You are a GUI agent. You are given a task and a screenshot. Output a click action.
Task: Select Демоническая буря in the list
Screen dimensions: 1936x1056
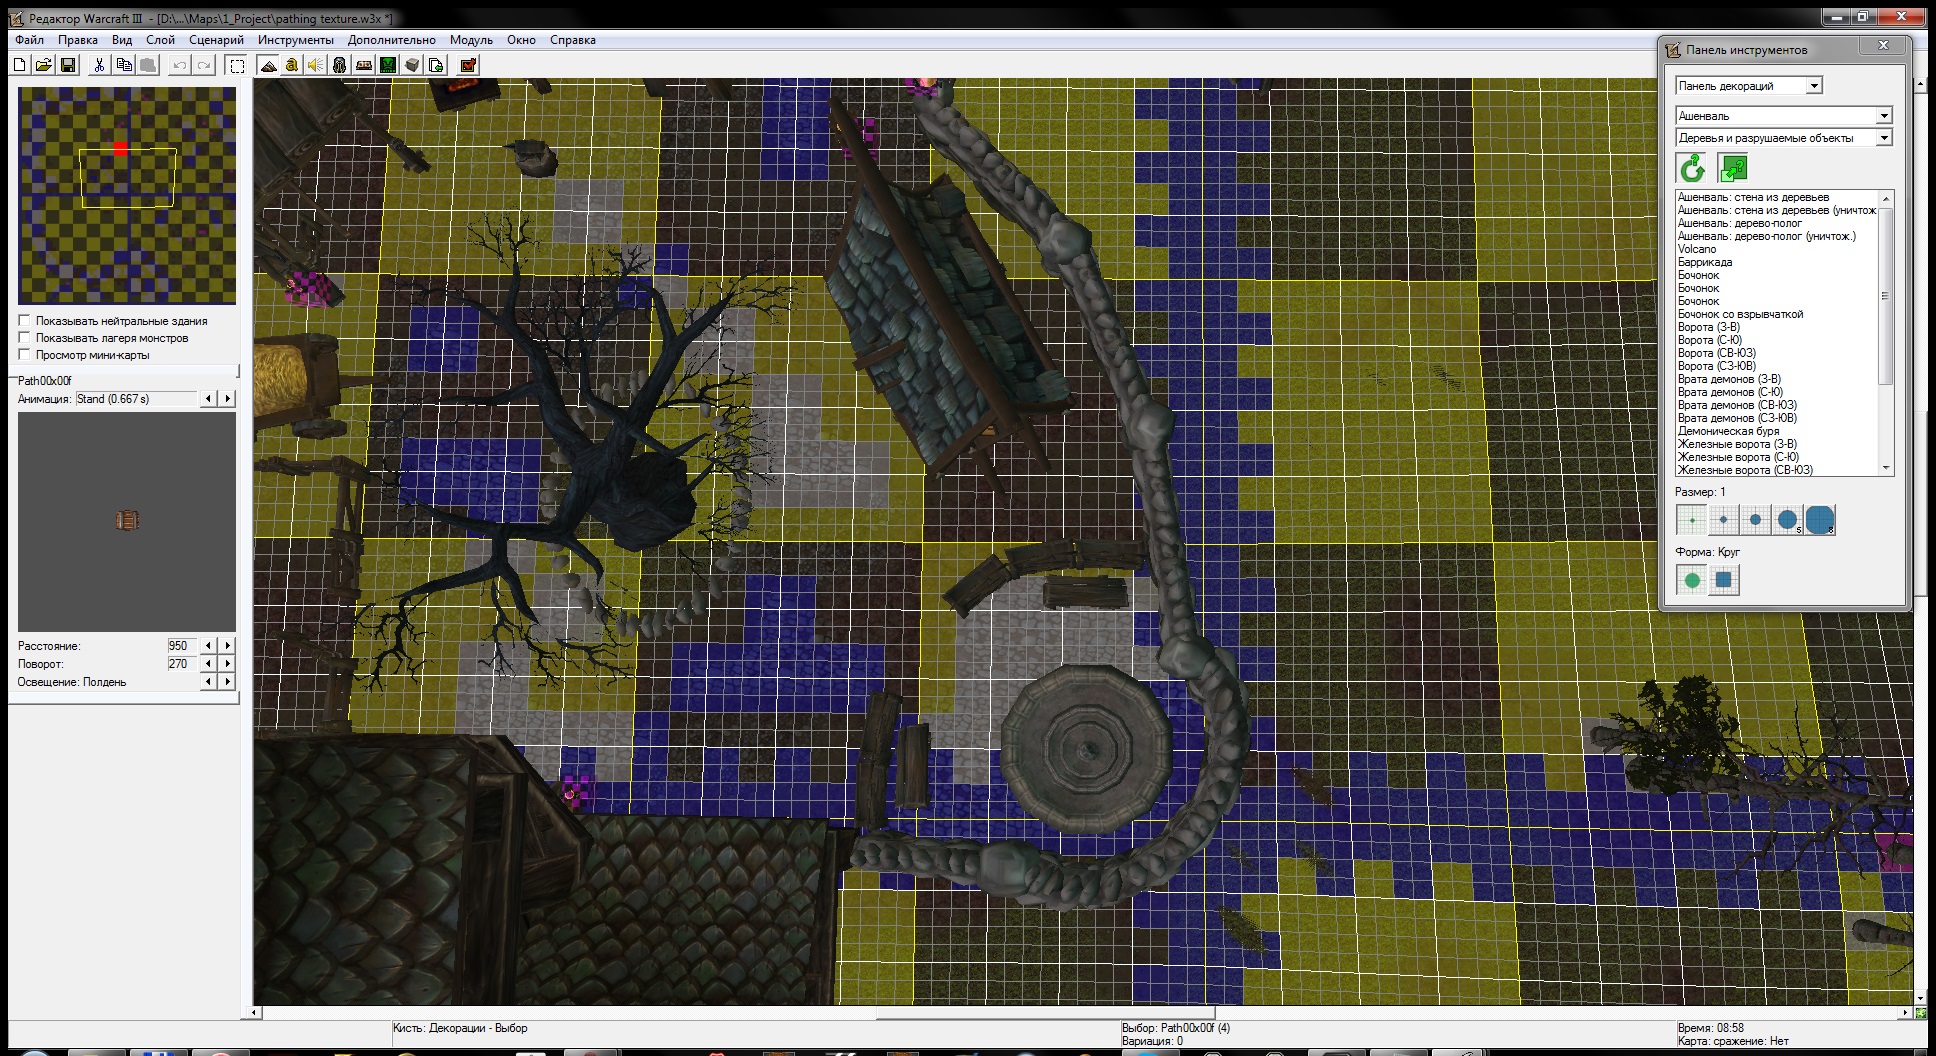click(x=1728, y=431)
